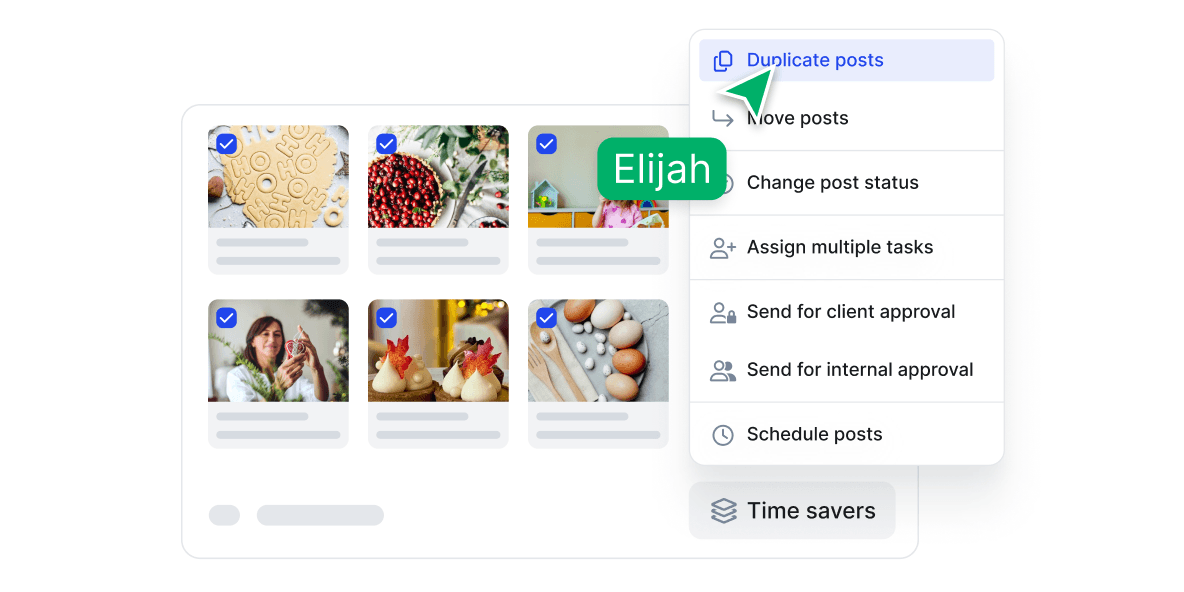Image resolution: width=1184 pixels, height=592 pixels.
Task: Choose Change post status option
Action: (x=832, y=183)
